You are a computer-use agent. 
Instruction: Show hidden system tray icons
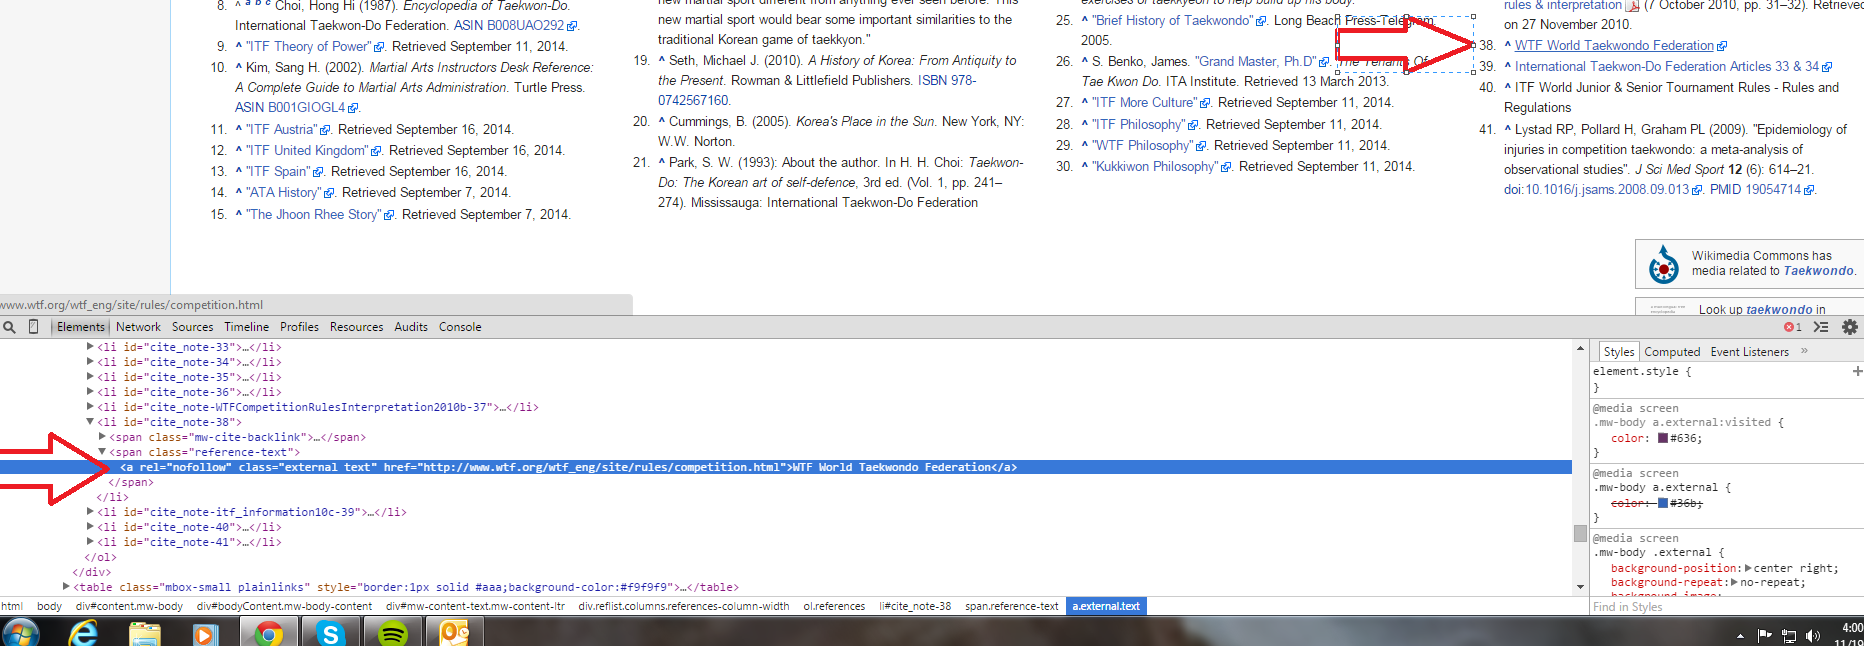[1741, 636]
